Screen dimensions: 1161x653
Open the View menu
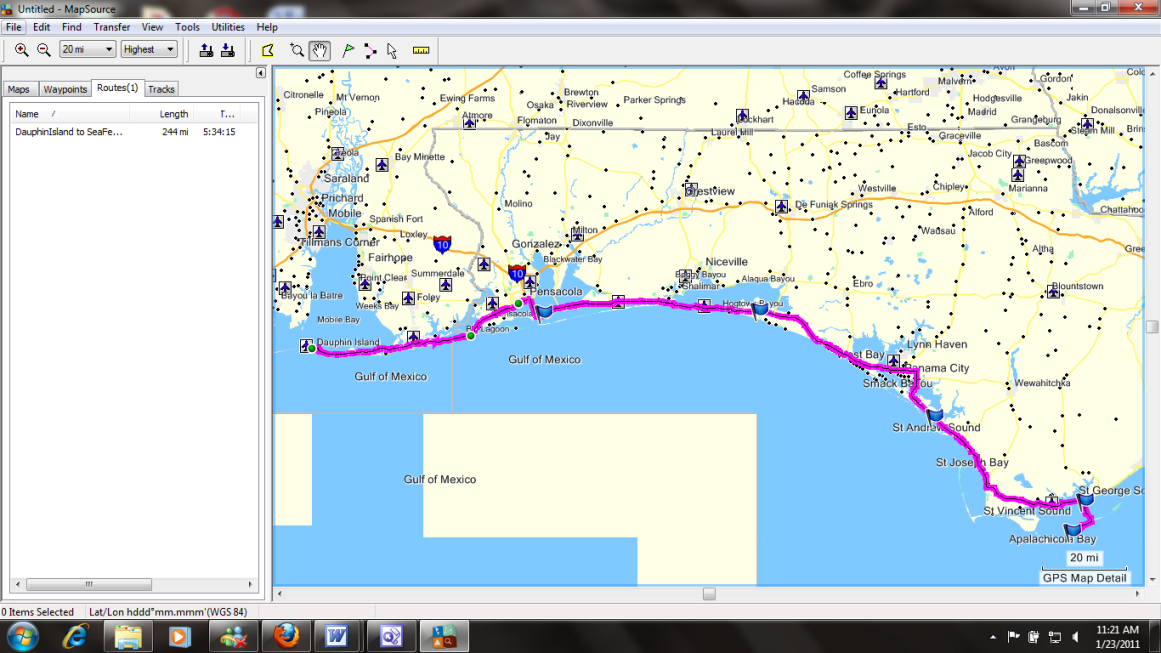[x=153, y=27]
